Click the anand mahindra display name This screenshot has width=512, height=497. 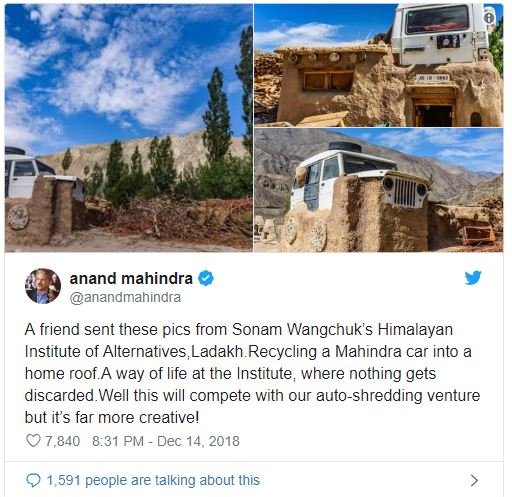tap(131, 278)
